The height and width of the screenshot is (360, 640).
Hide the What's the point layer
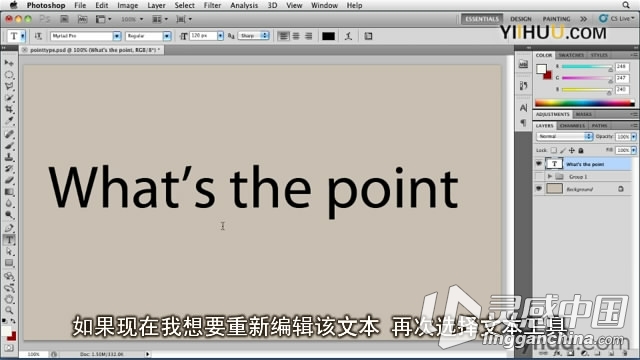(x=539, y=164)
